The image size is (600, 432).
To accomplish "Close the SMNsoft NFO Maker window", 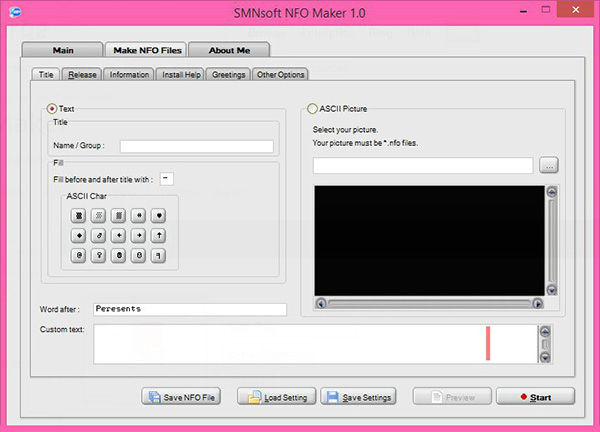I will (x=576, y=10).
